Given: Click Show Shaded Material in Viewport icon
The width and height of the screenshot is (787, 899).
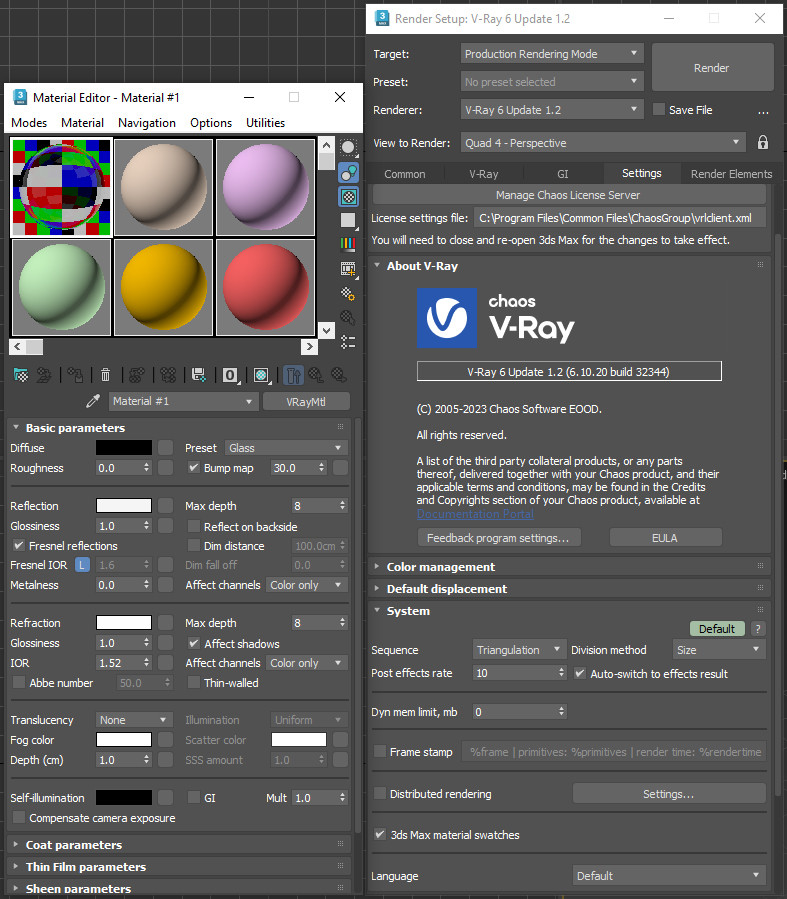Looking at the screenshot, I should (x=261, y=375).
